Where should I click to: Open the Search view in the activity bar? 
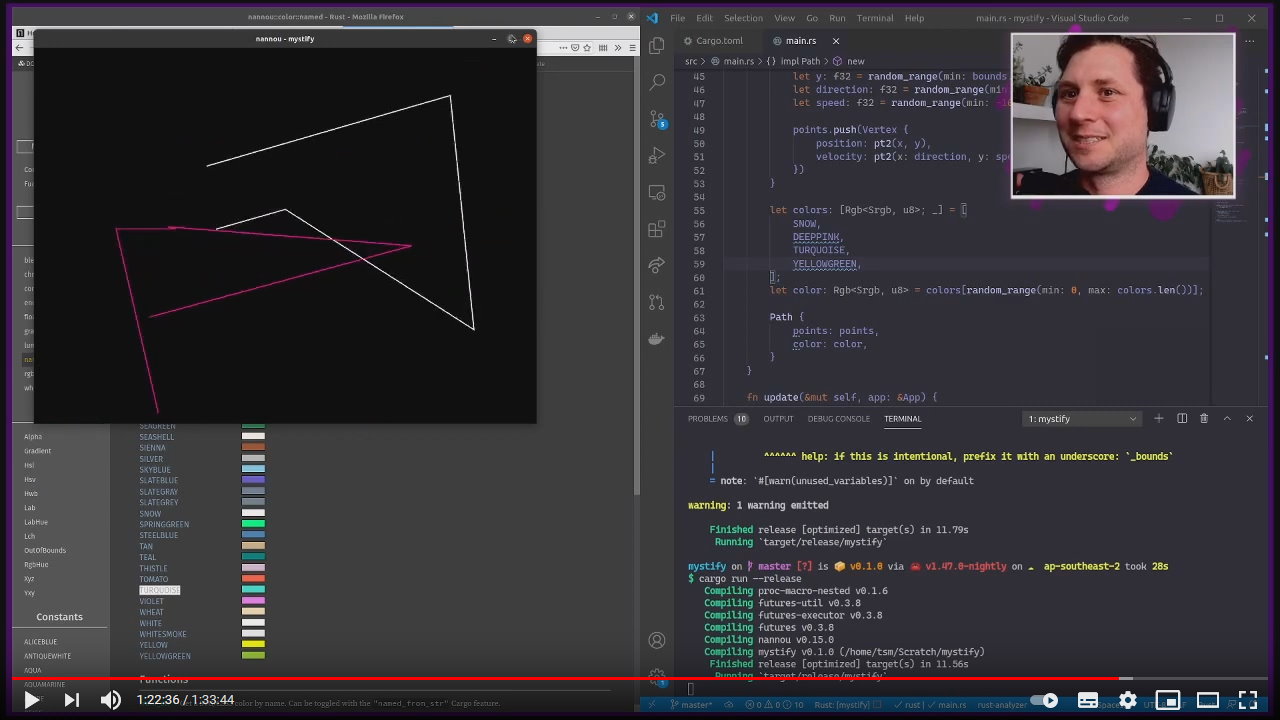click(x=657, y=82)
